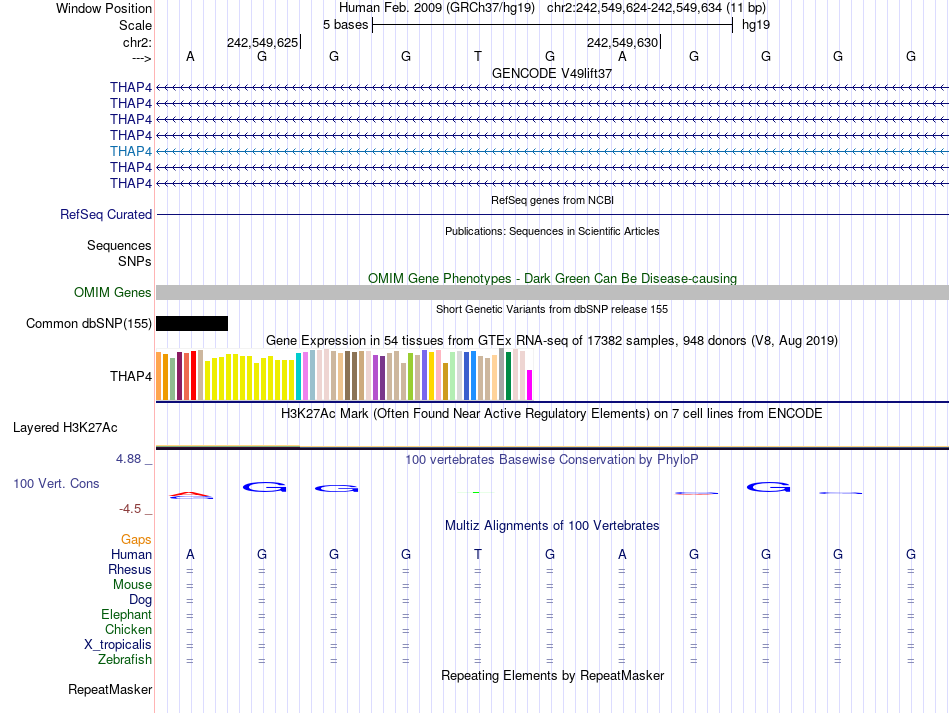Open Gene Expression in 54 tissues GTEx title
Screen dimensions: 950x713
click(552, 340)
